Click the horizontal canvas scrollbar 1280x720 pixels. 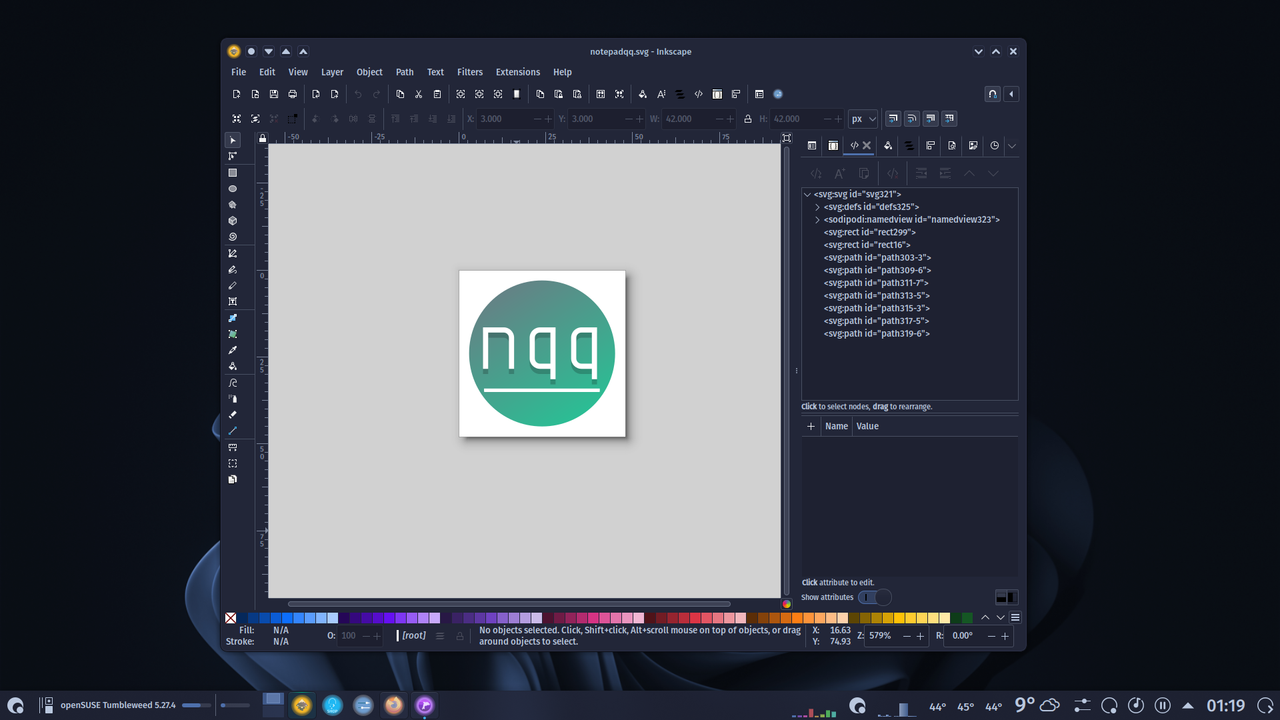[x=509, y=604]
